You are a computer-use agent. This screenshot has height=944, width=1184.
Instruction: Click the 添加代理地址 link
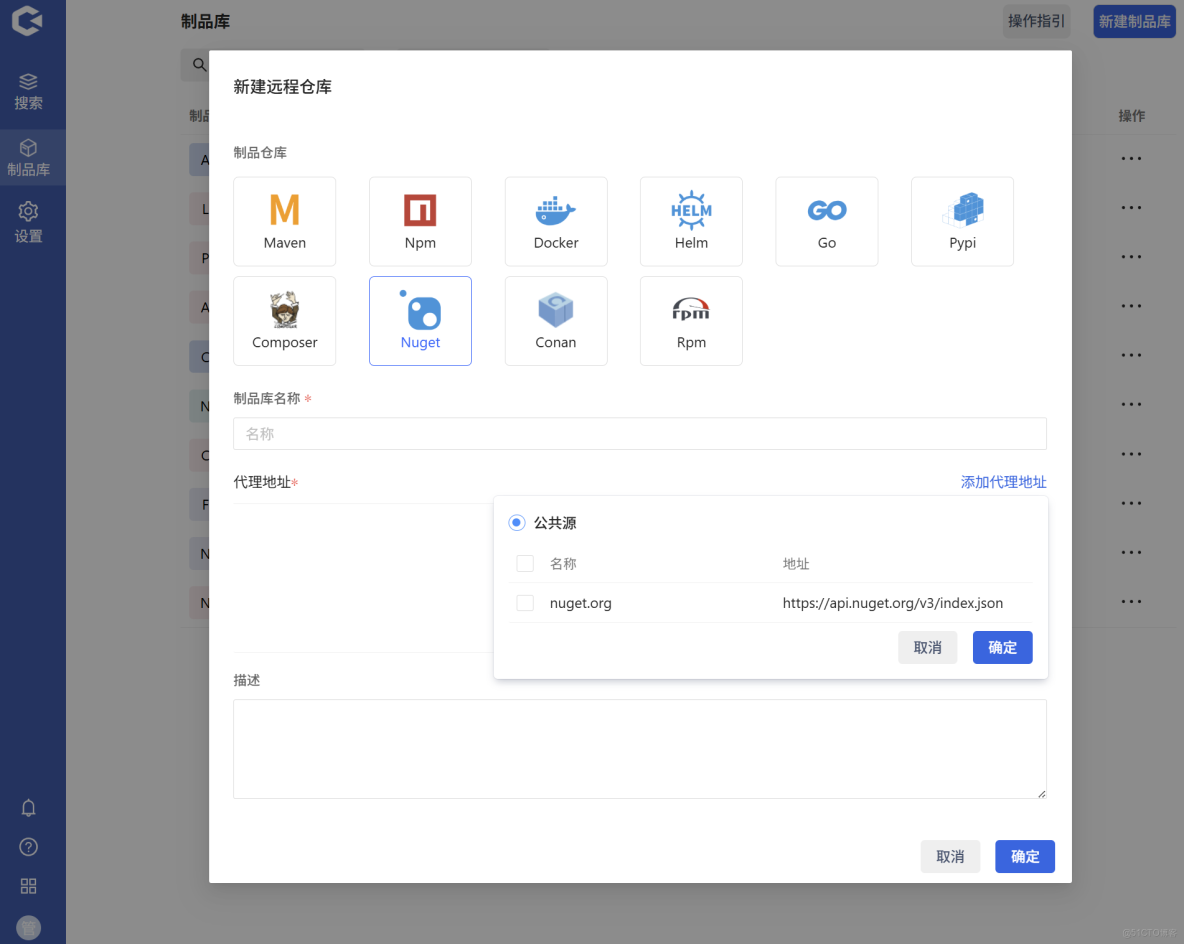tap(1003, 481)
